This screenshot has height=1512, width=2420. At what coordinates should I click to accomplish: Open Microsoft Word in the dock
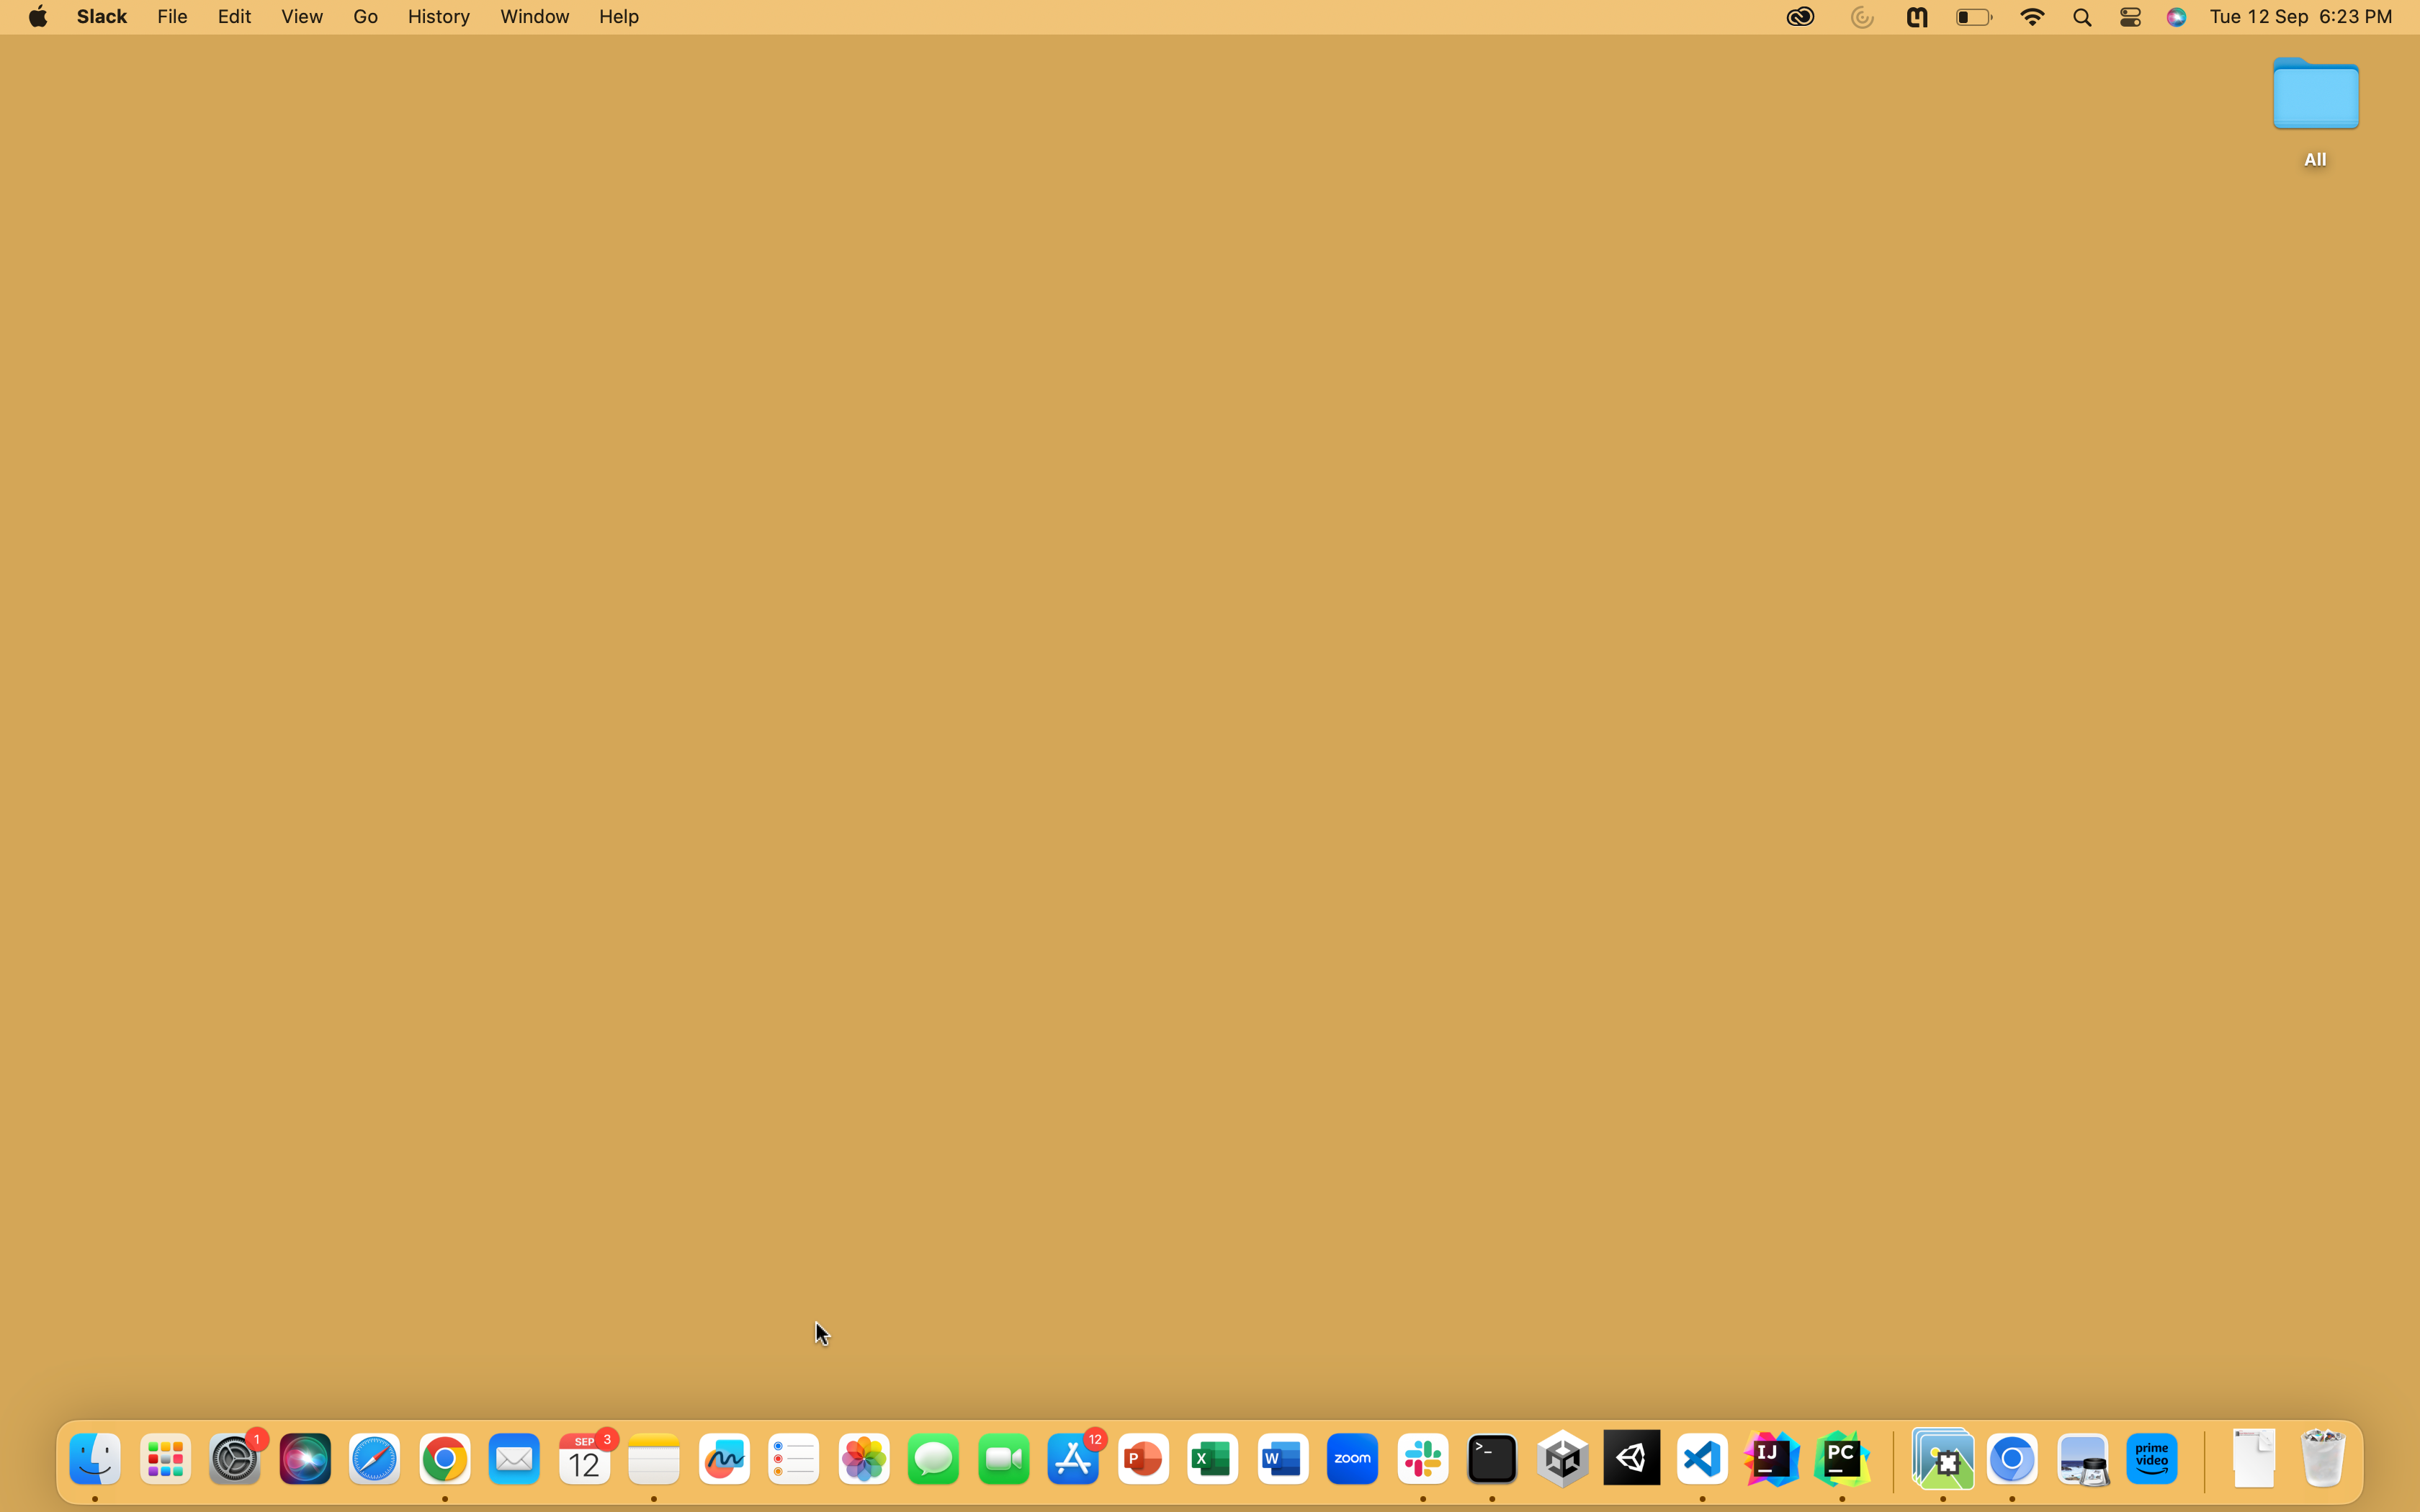(x=1283, y=1460)
